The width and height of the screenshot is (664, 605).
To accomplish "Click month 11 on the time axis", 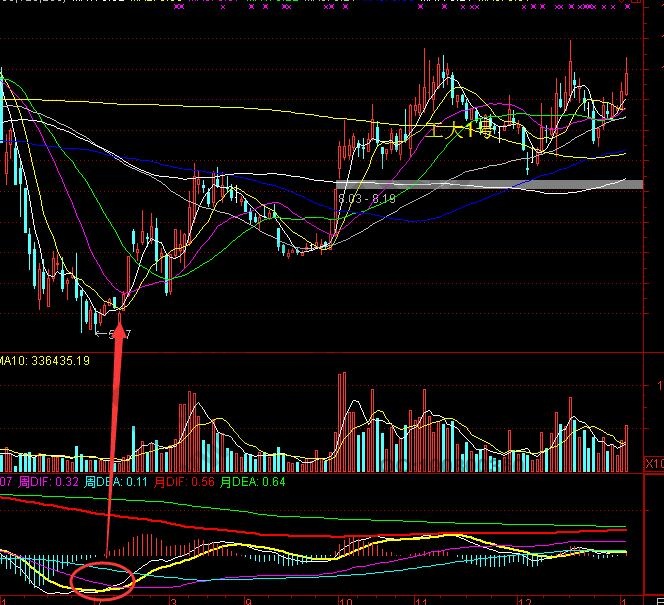I will pos(421,601).
